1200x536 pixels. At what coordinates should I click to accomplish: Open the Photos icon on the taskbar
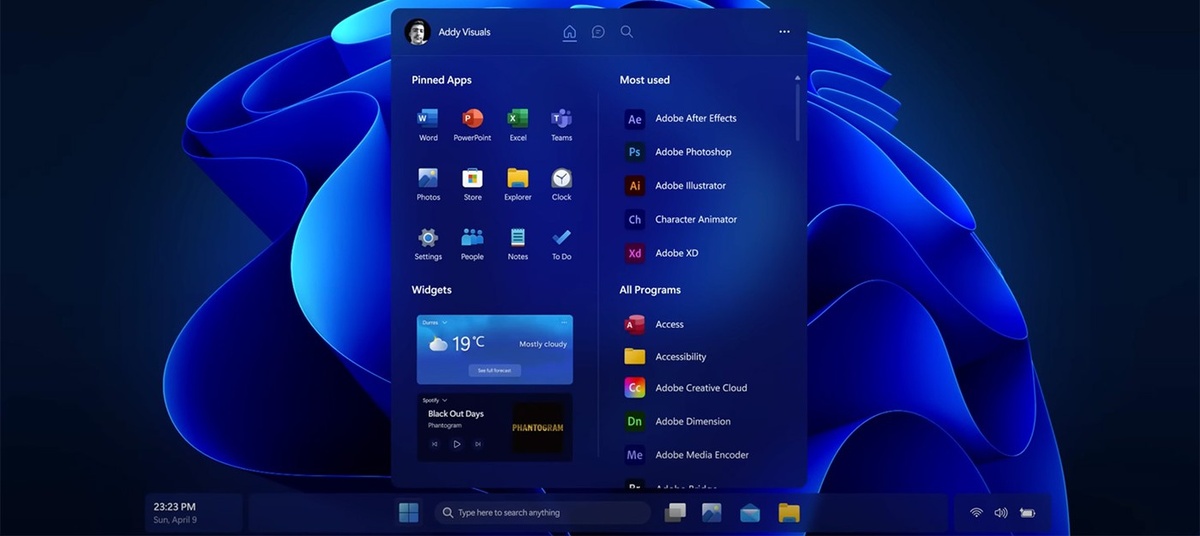(x=712, y=513)
